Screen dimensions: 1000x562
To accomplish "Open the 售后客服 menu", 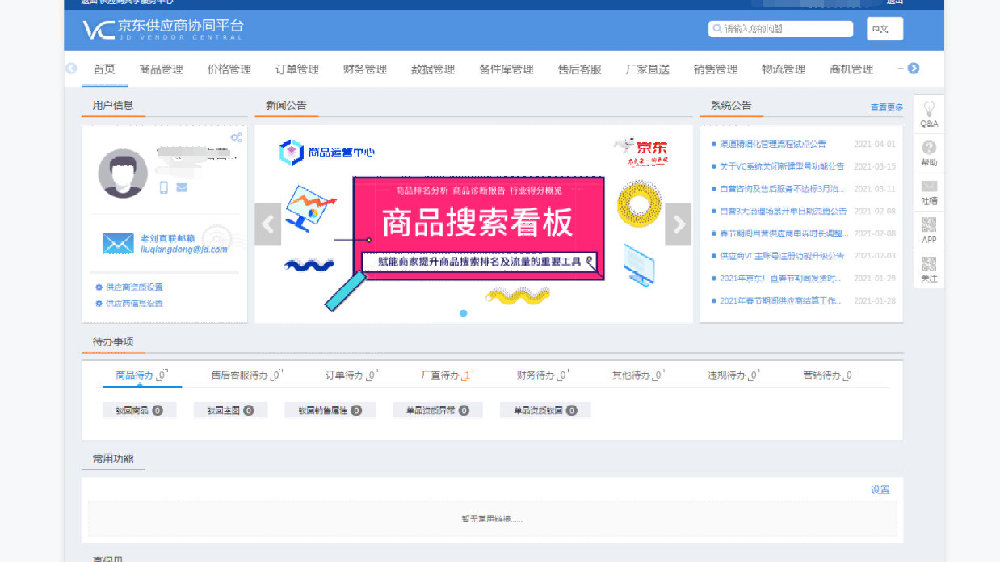I will 580,69.
